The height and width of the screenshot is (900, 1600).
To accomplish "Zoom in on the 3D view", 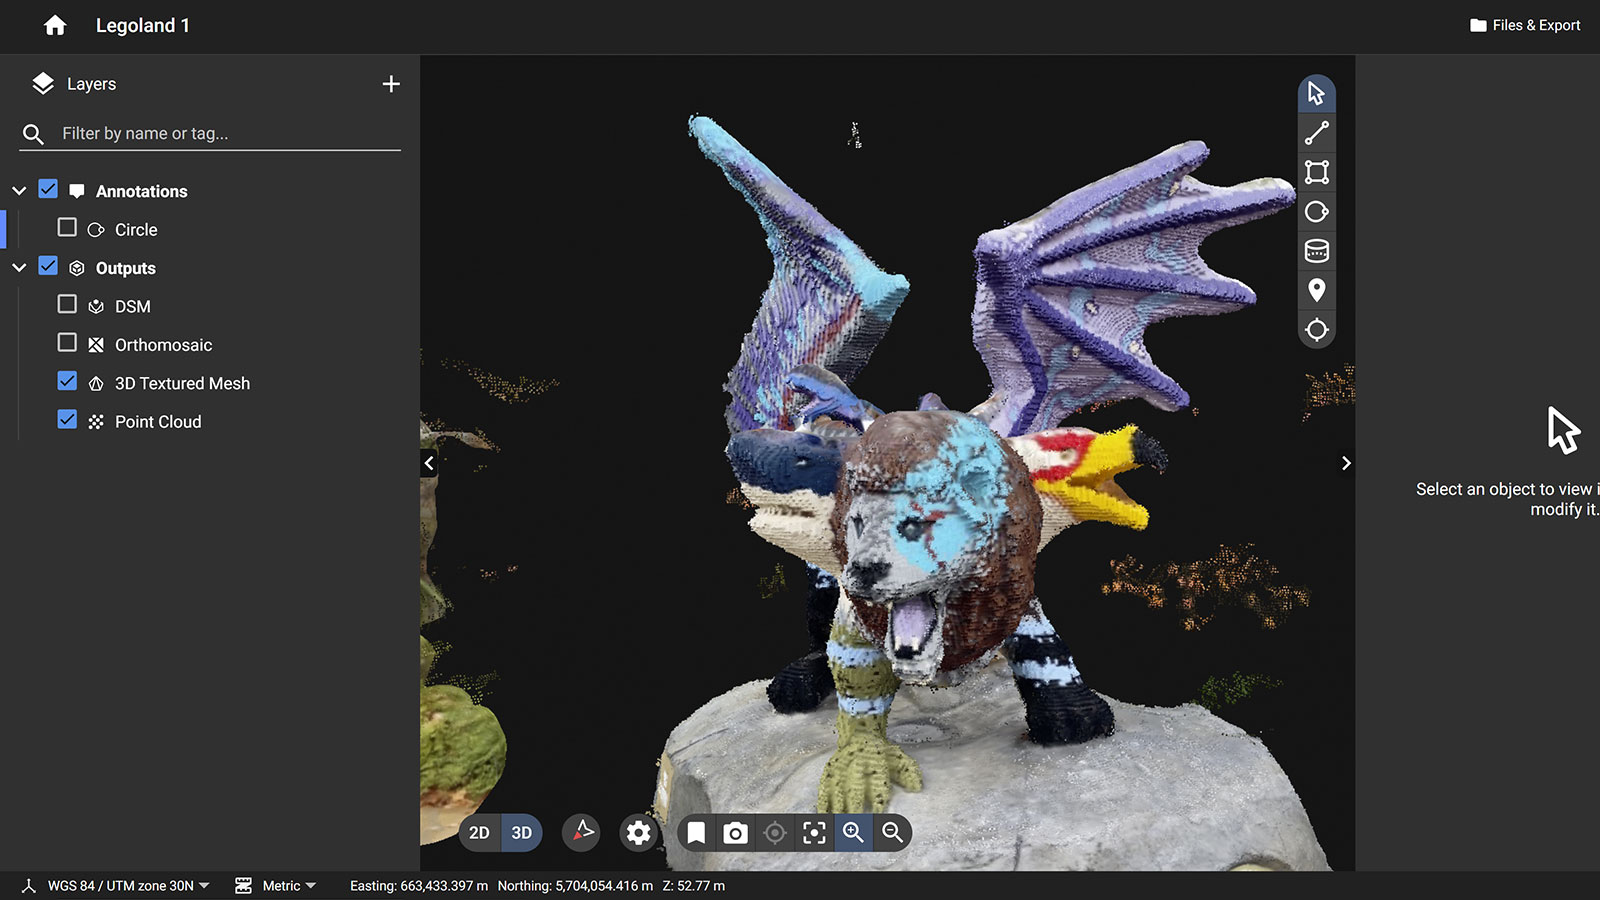I will tap(853, 833).
